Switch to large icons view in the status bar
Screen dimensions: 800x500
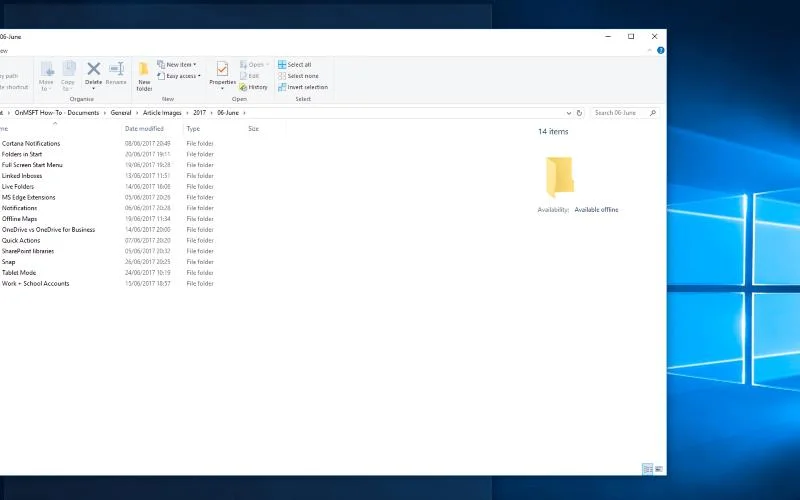tap(659, 469)
